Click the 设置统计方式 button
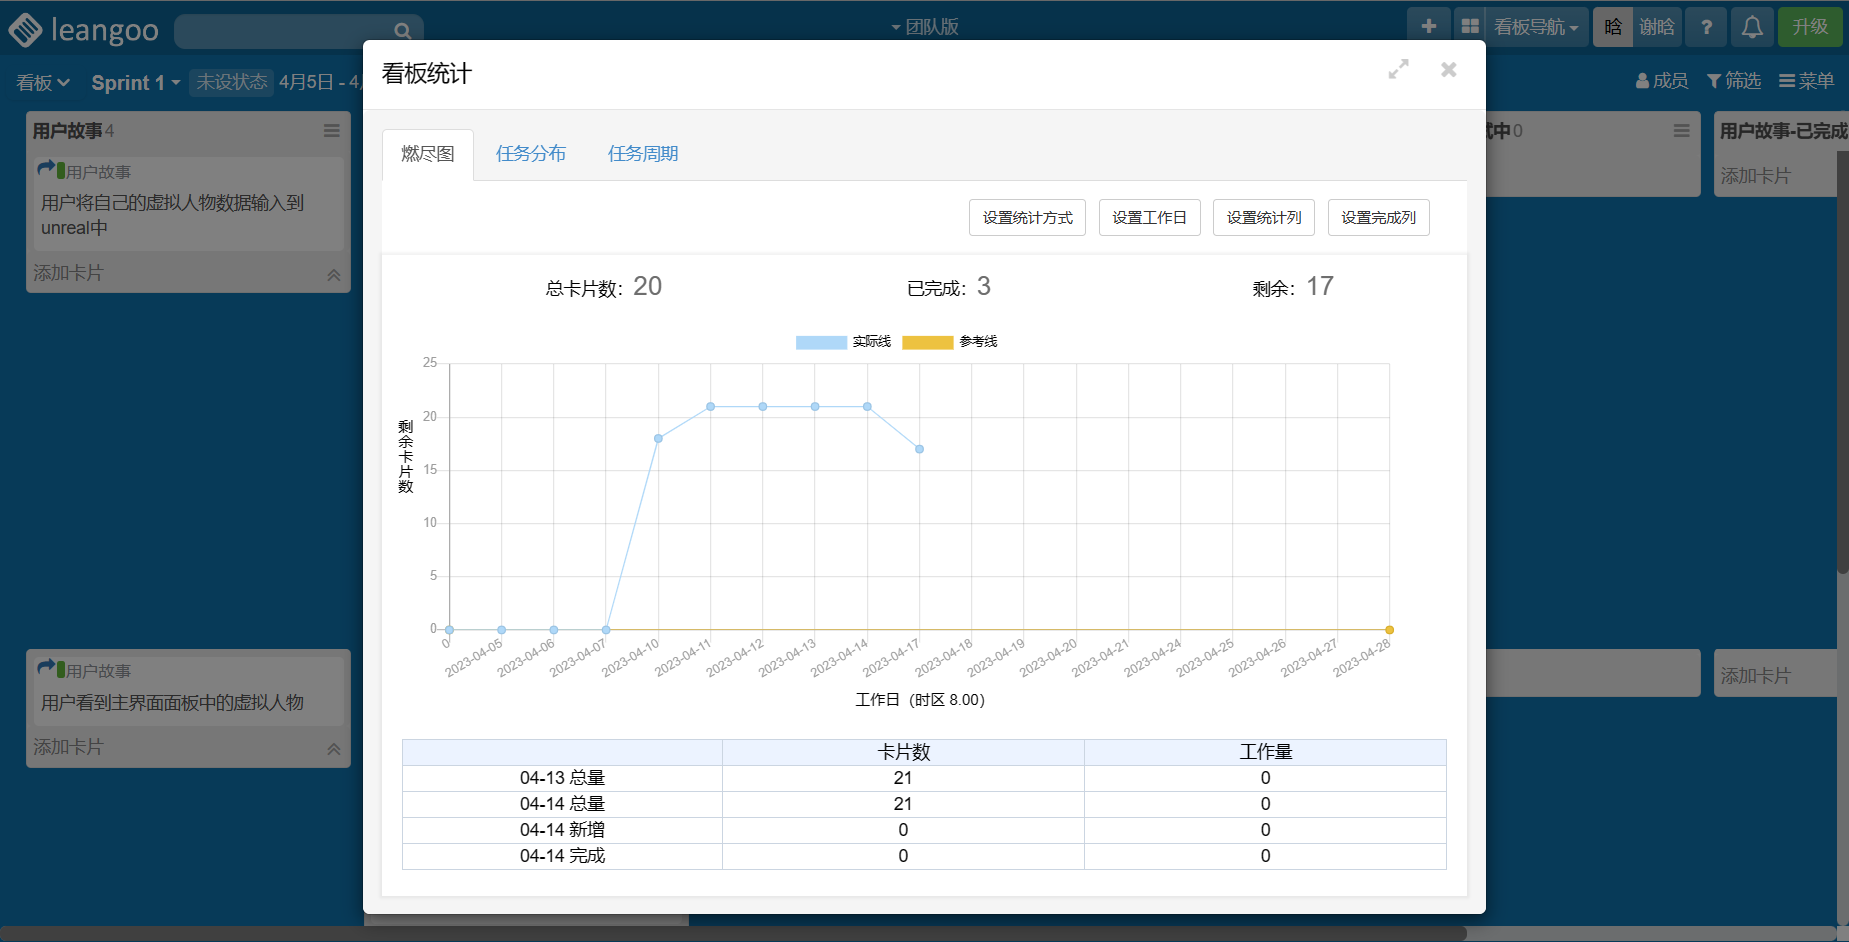Viewport: 1849px width, 942px height. pos(1027,218)
